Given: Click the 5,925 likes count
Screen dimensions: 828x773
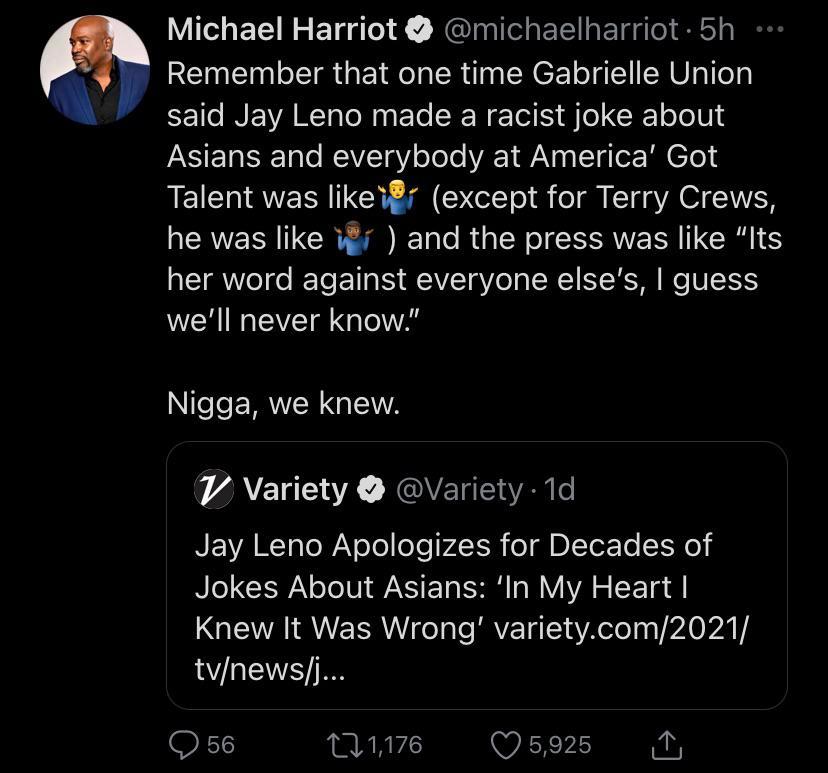Looking at the screenshot, I should coord(560,745).
